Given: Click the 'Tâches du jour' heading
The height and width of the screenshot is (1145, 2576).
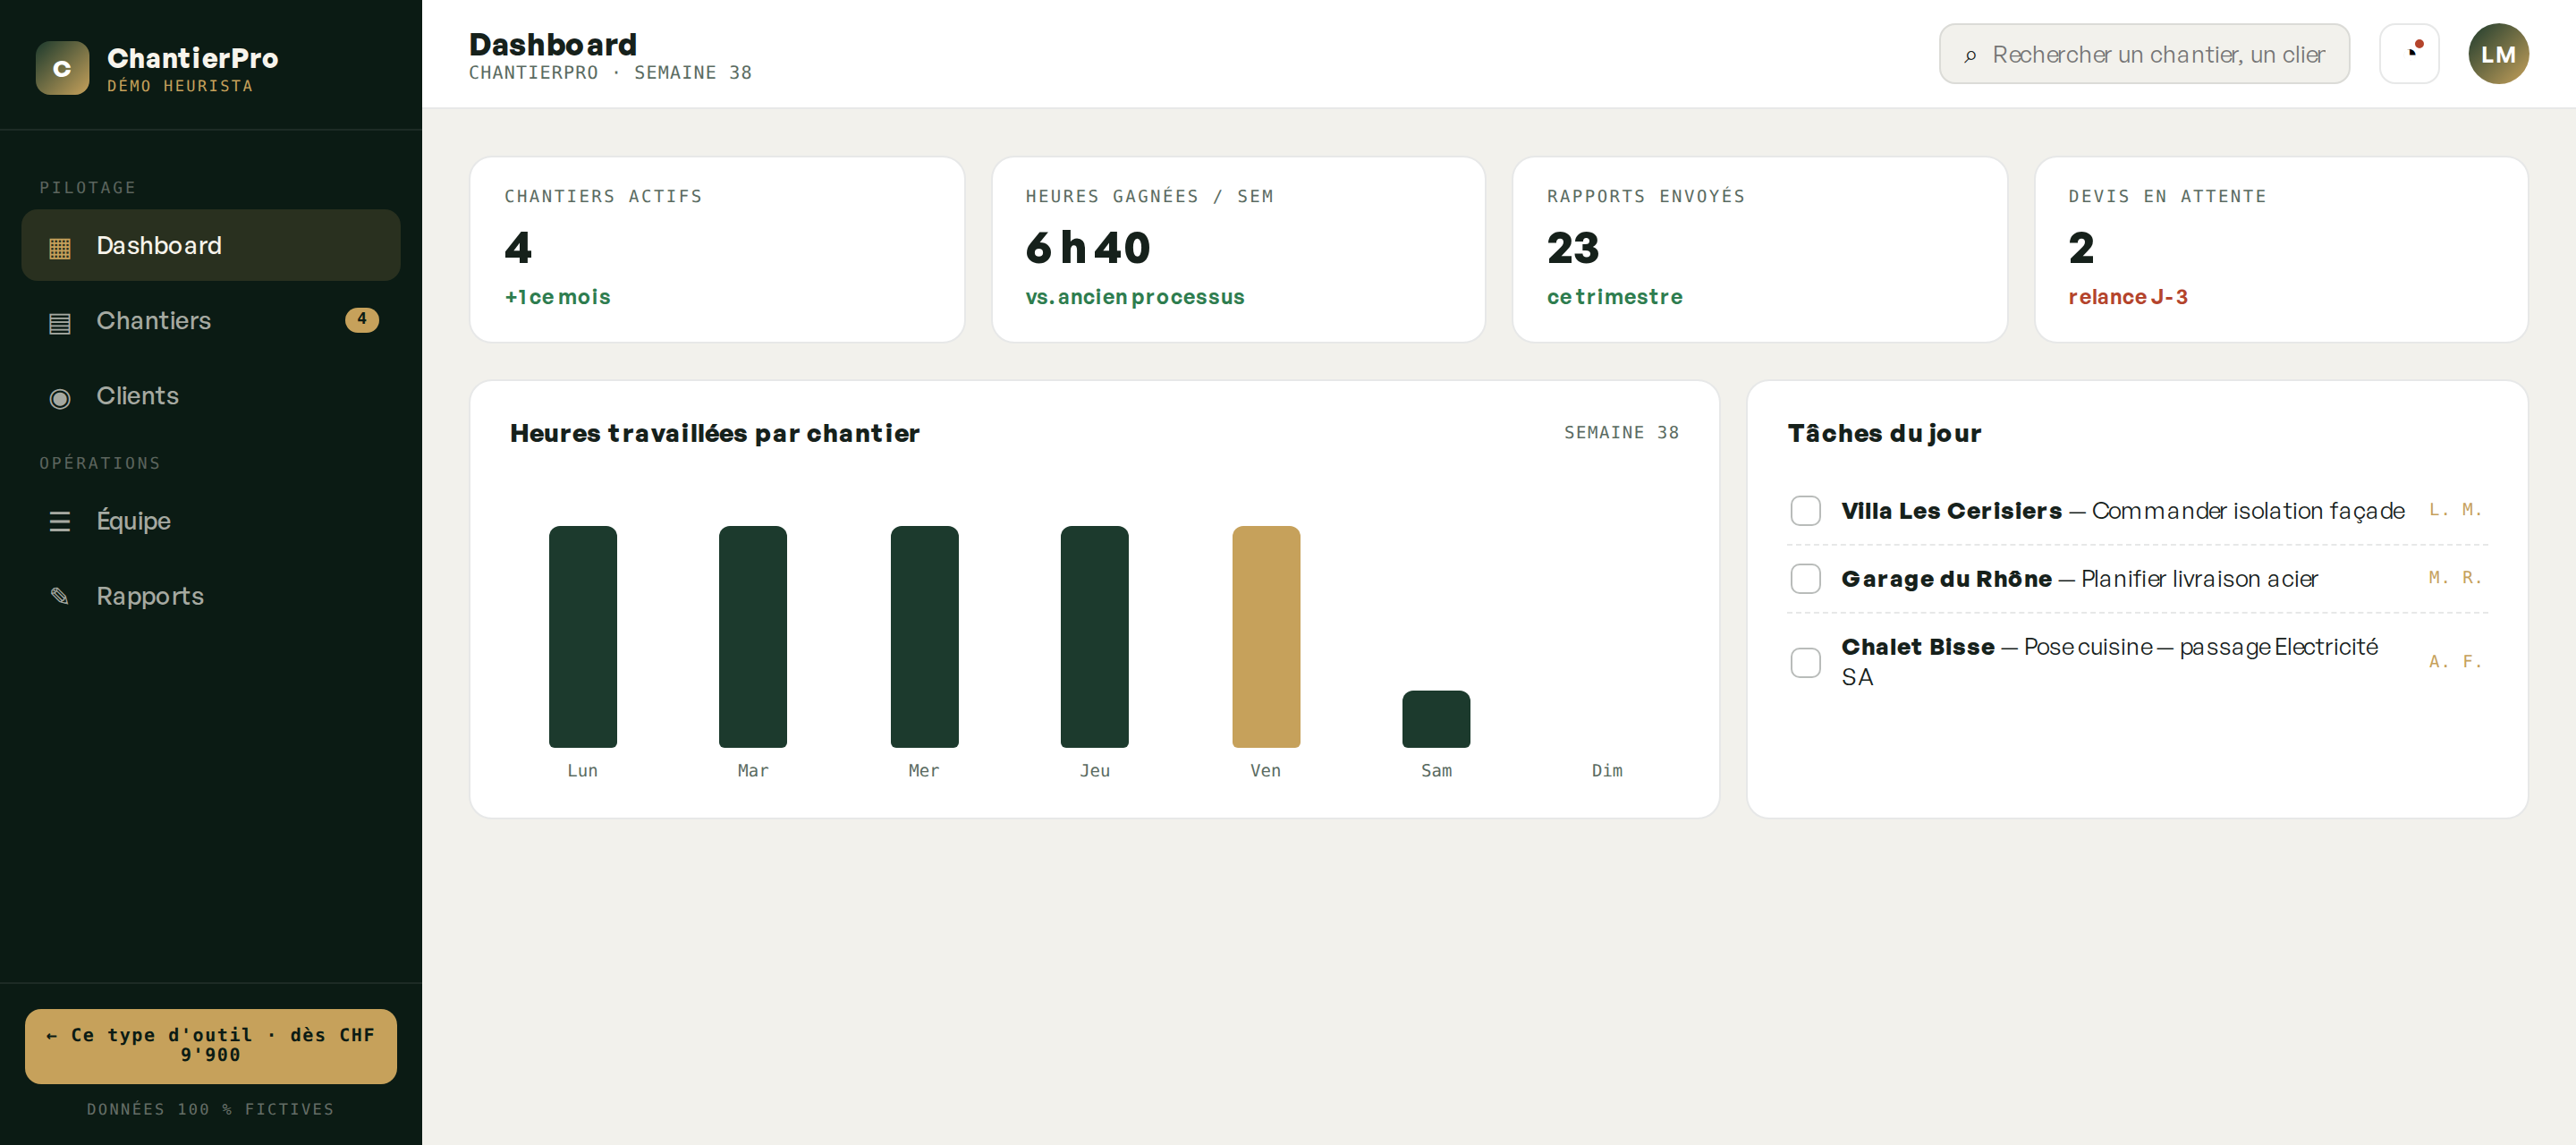Looking at the screenshot, I should pyautogui.click(x=1884, y=433).
